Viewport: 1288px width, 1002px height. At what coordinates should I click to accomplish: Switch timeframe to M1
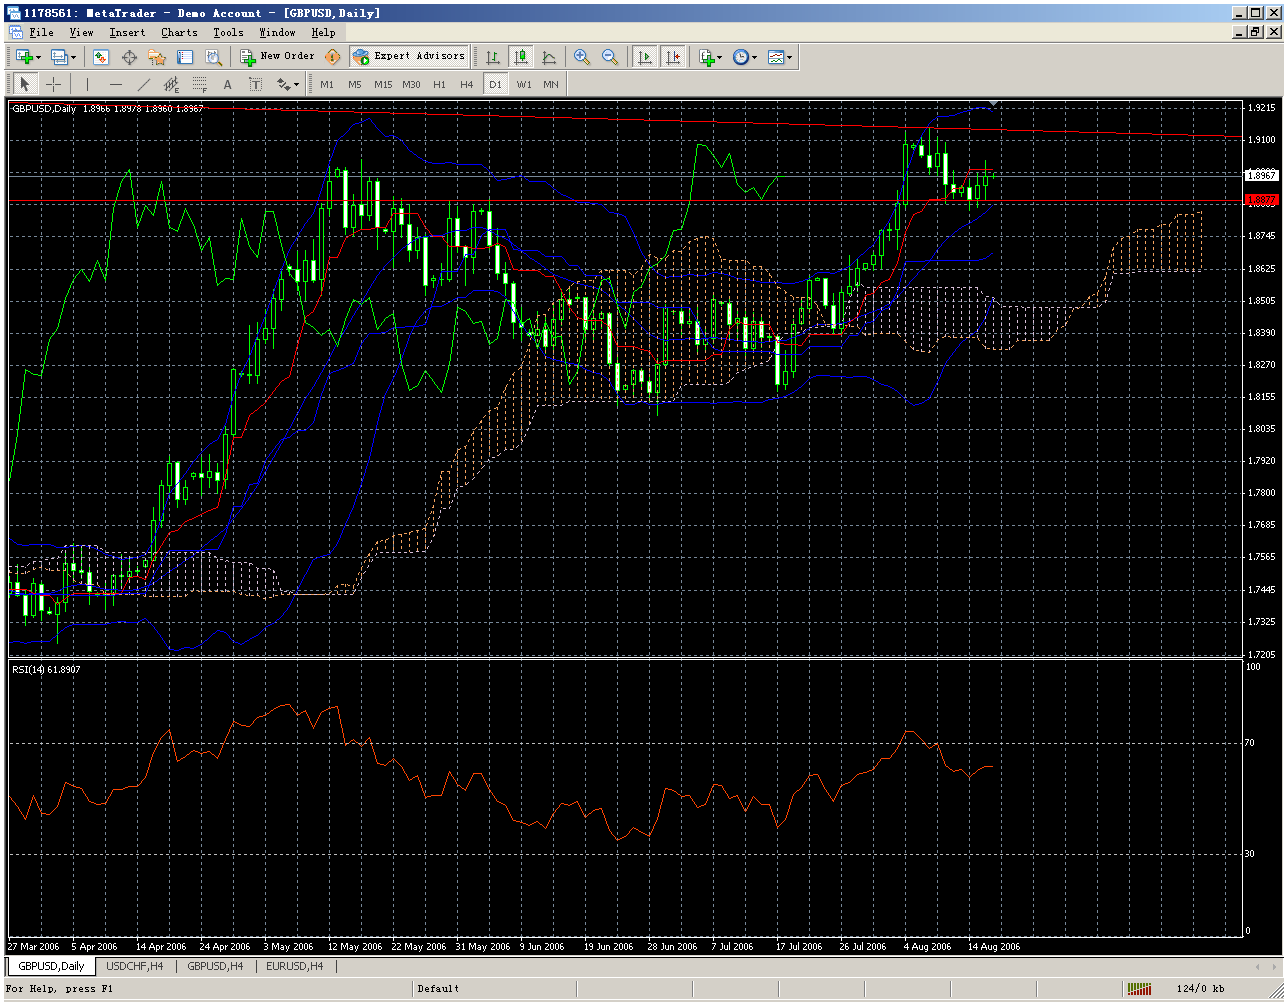327,84
